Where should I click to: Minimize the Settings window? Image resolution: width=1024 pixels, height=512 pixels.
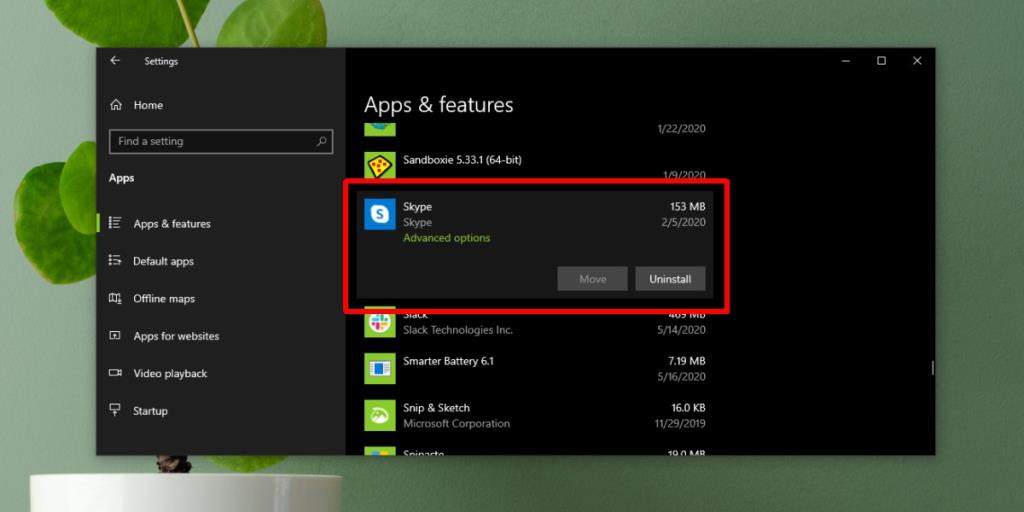point(846,61)
